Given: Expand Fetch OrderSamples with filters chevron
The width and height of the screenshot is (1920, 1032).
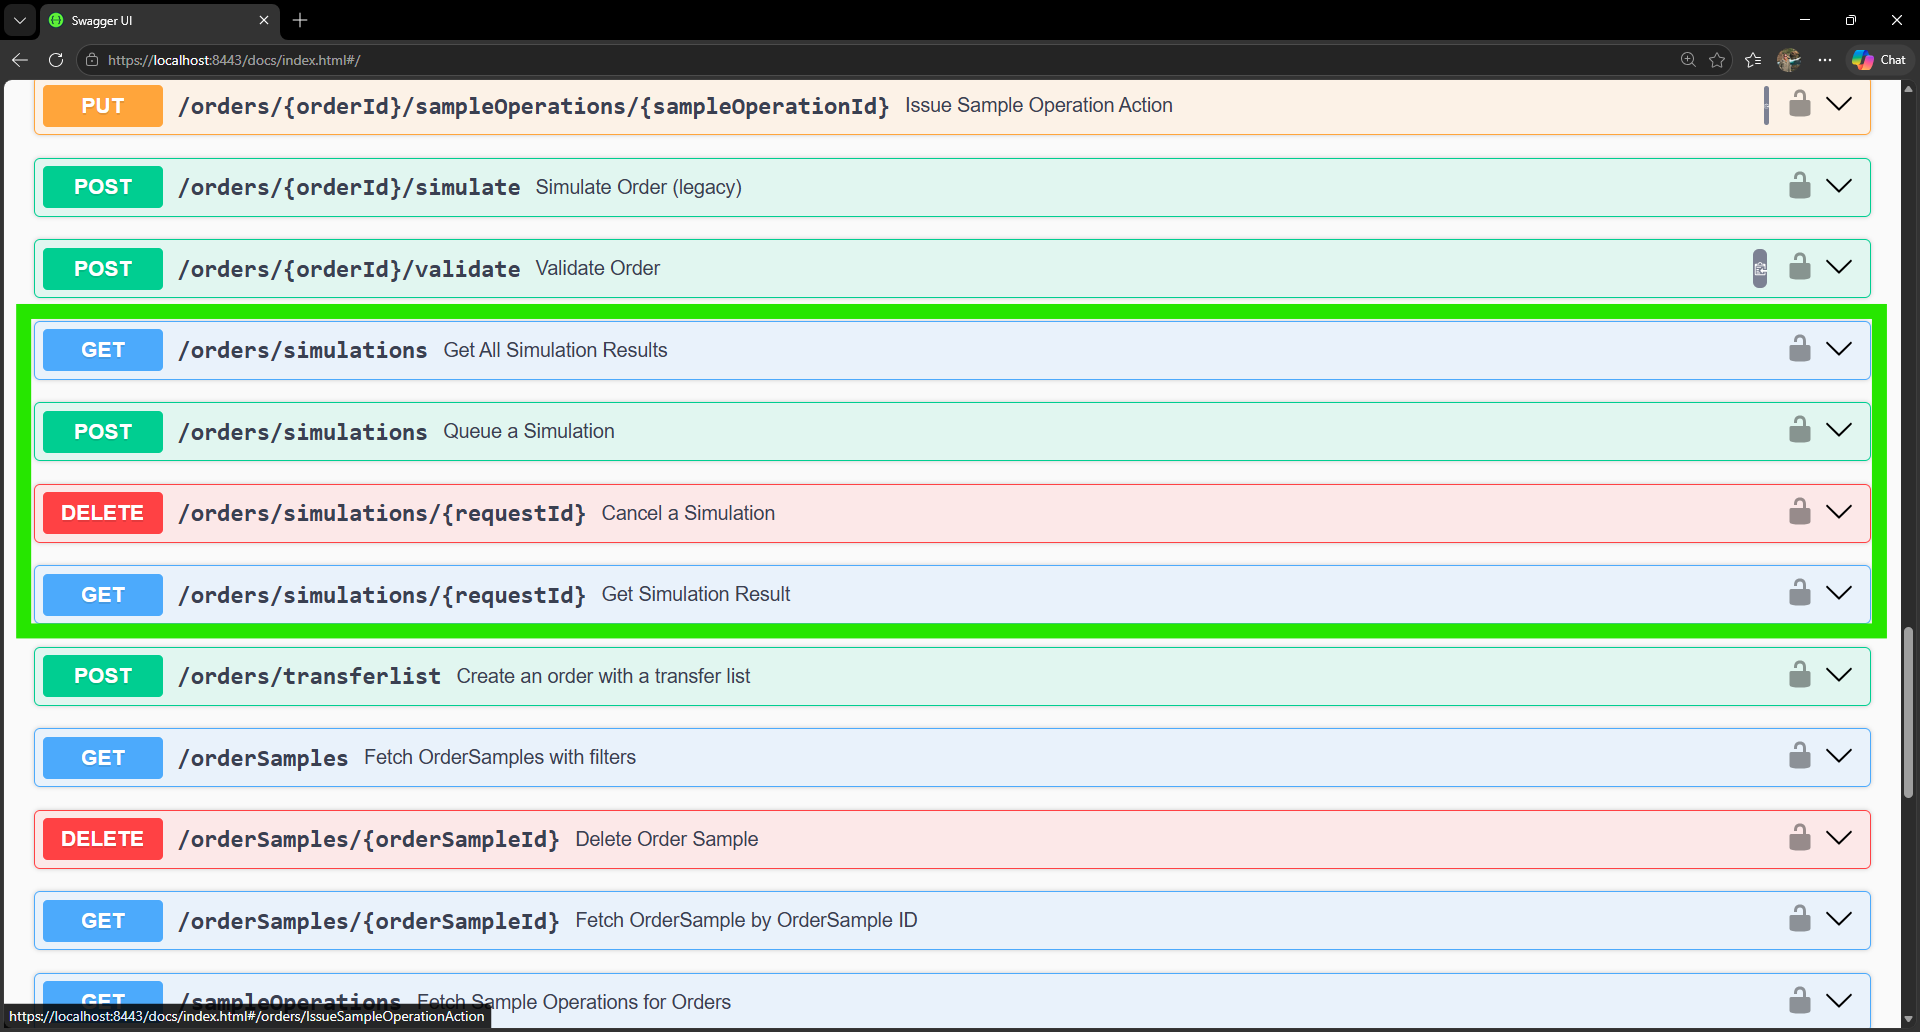Looking at the screenshot, I should (1839, 756).
